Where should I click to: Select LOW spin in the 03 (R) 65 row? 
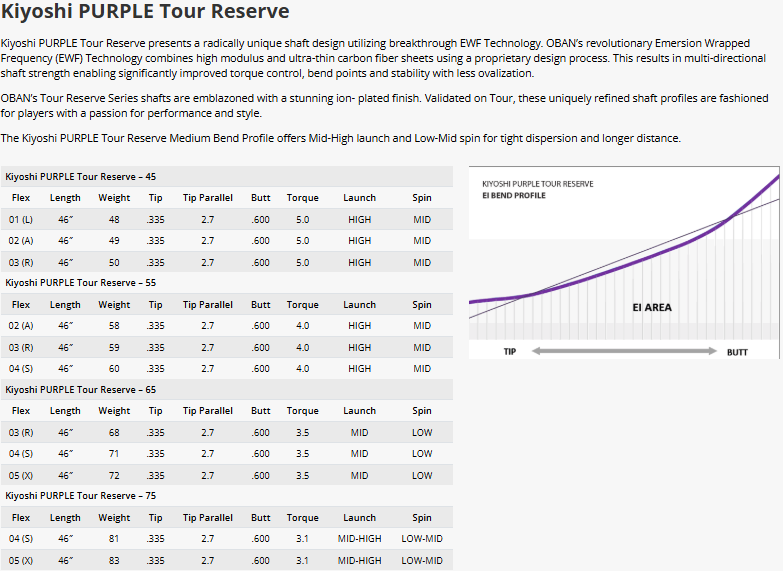click(x=422, y=433)
